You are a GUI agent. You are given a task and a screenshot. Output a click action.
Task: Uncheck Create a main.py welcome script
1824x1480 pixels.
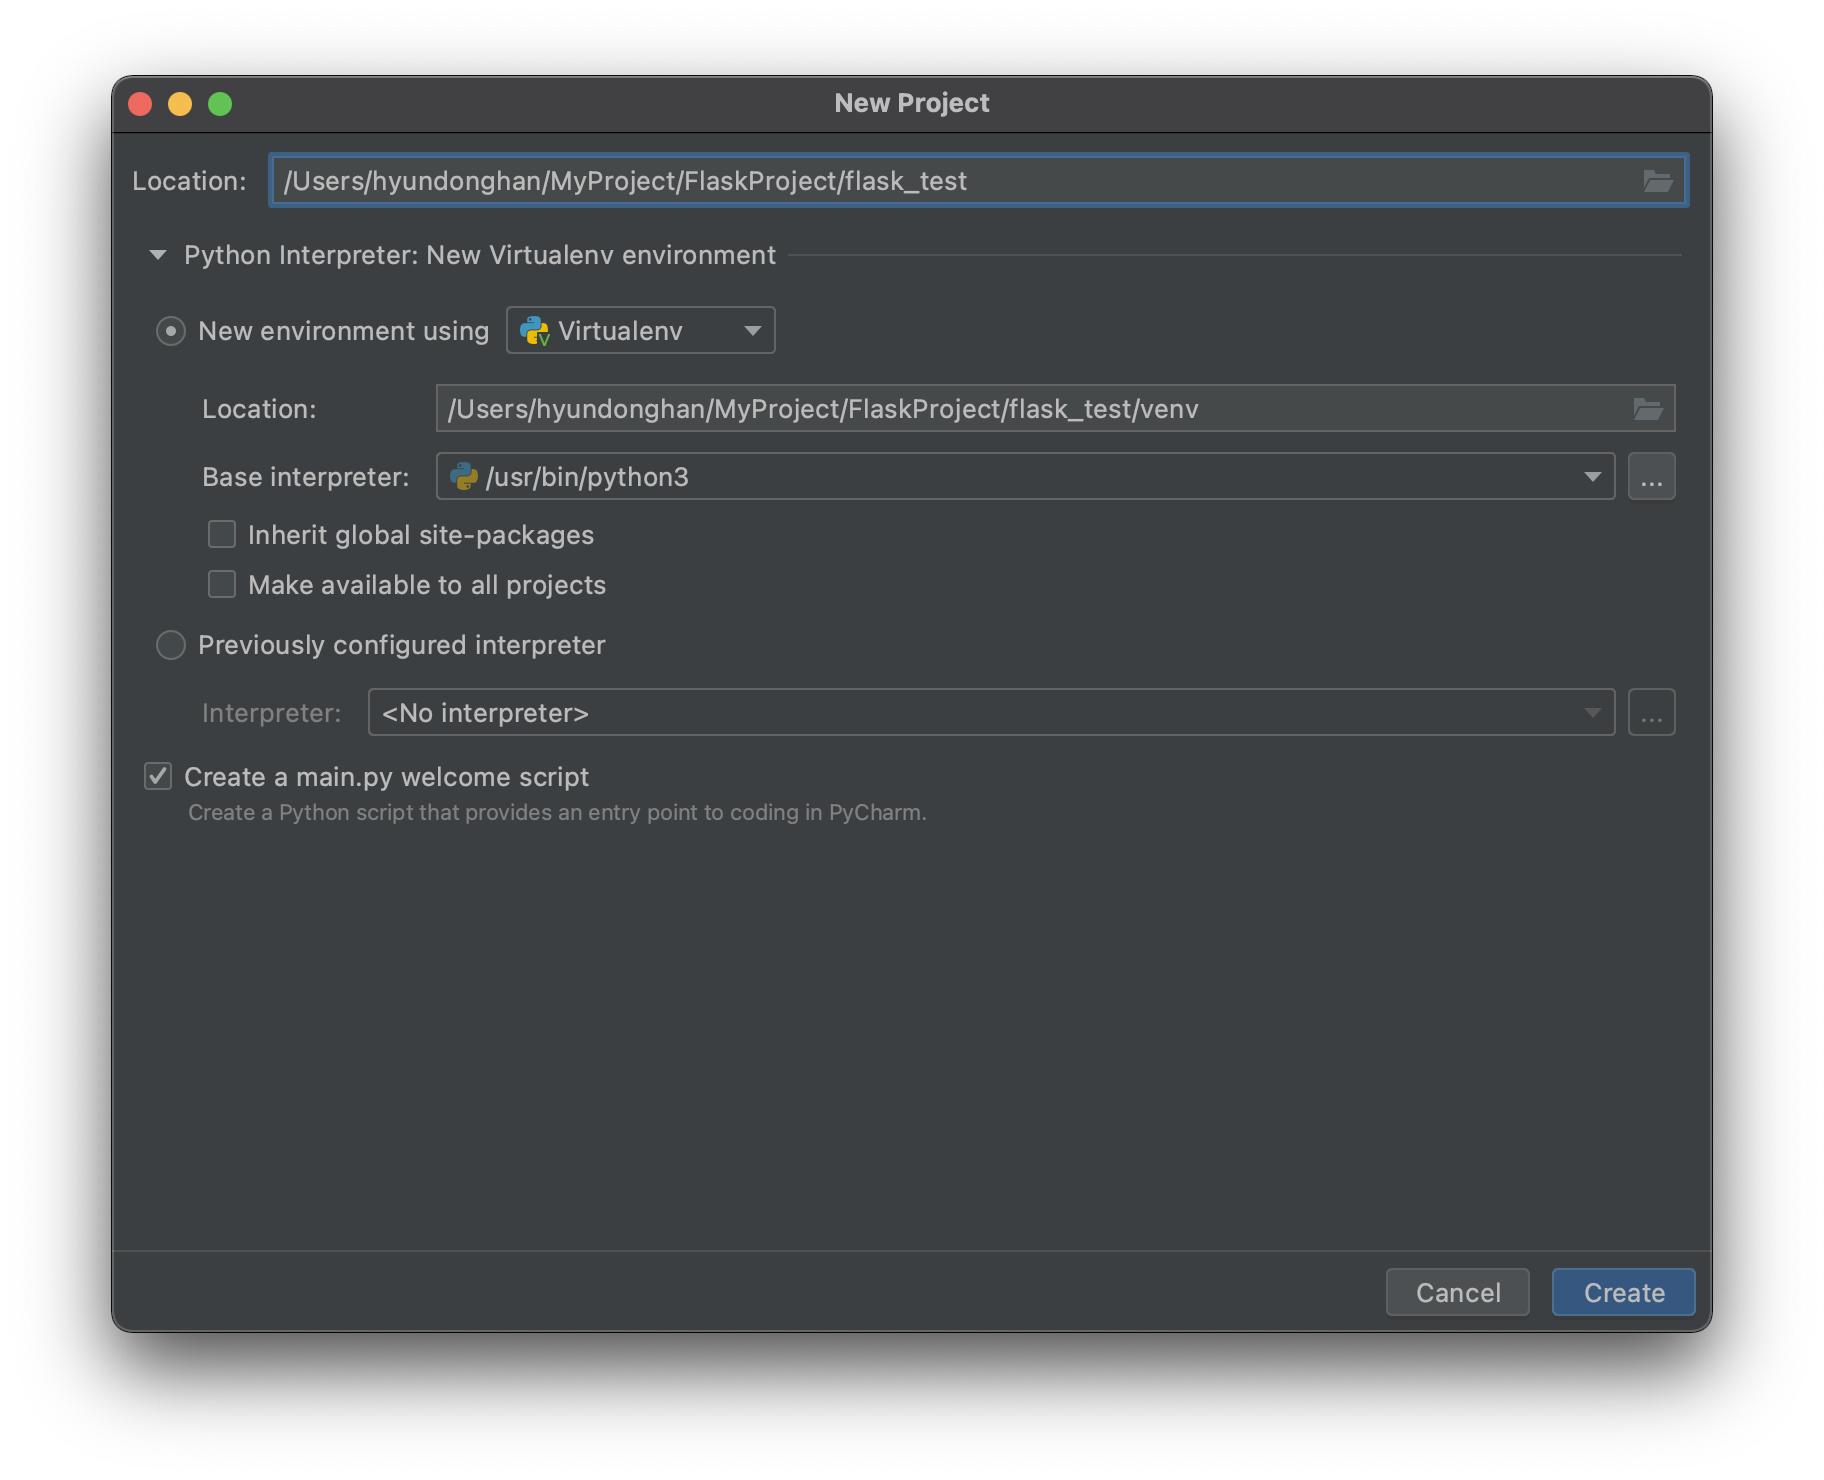pyautogui.click(x=157, y=776)
